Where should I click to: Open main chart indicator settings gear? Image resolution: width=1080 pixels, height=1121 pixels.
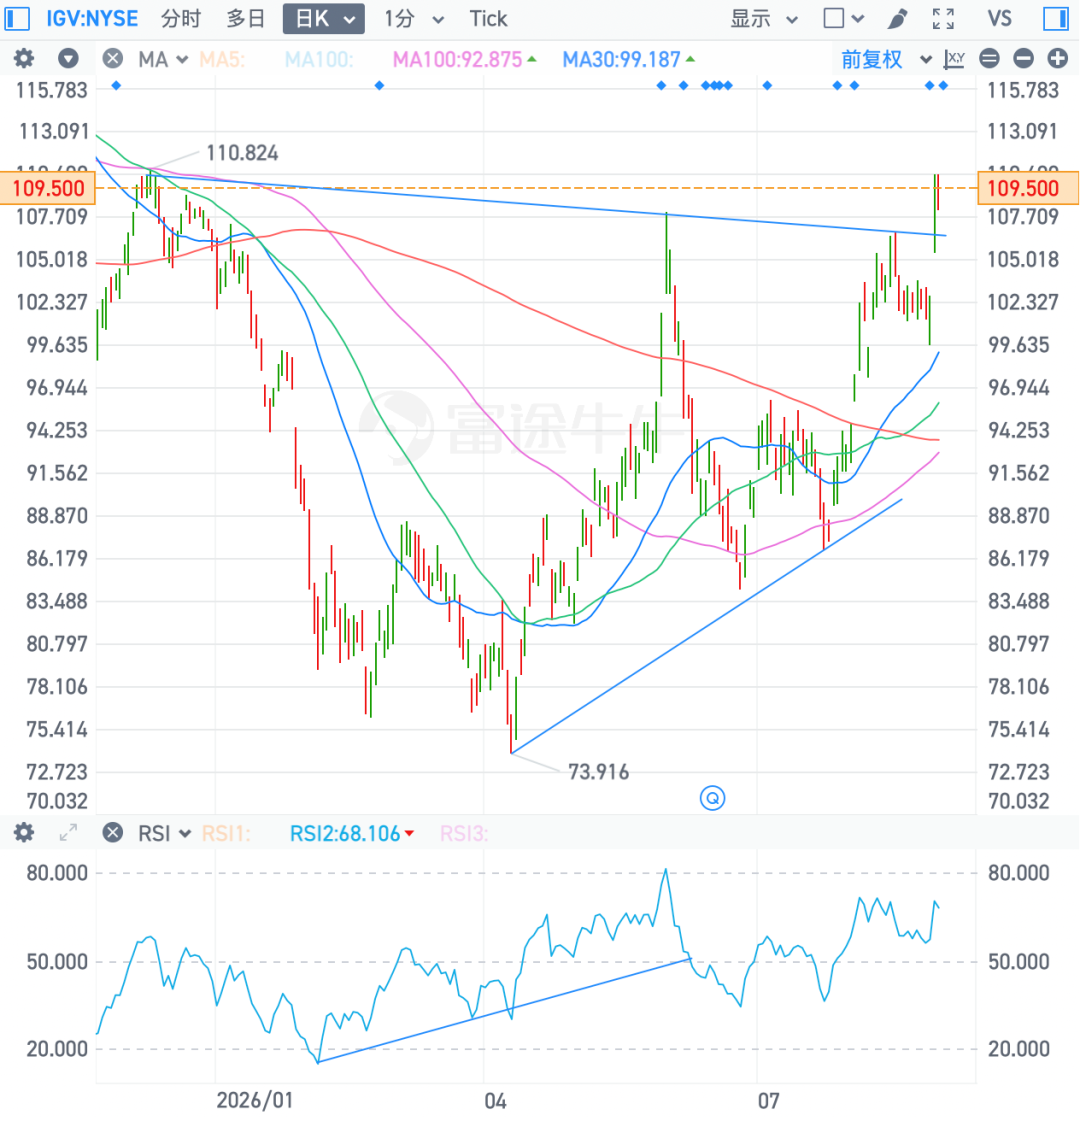click(24, 59)
